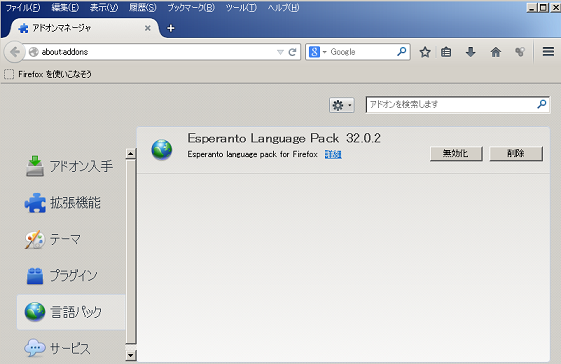Open the 編集(E) menu

(65, 8)
